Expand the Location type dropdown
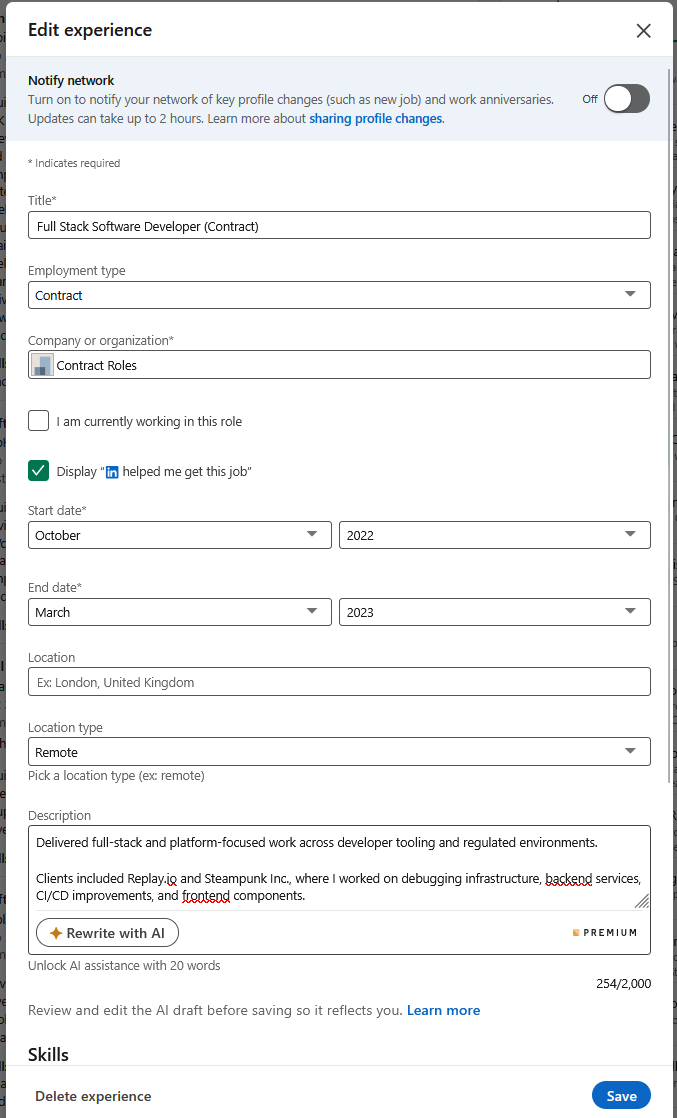 click(339, 752)
